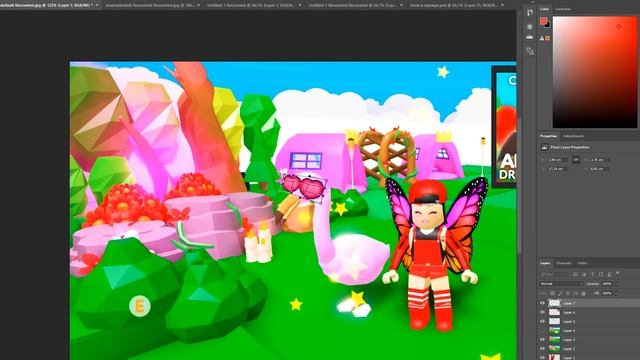Open Fill slider dropdown arrow

click(x=616, y=293)
